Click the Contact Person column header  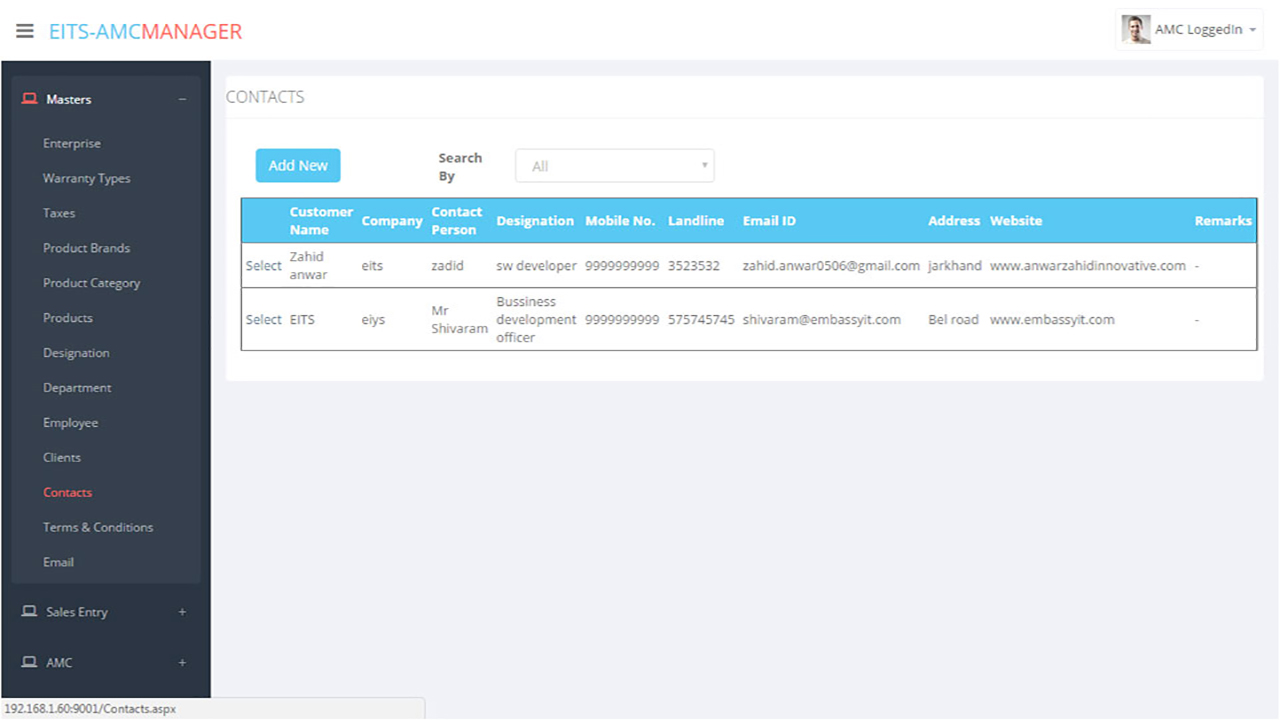coord(457,221)
